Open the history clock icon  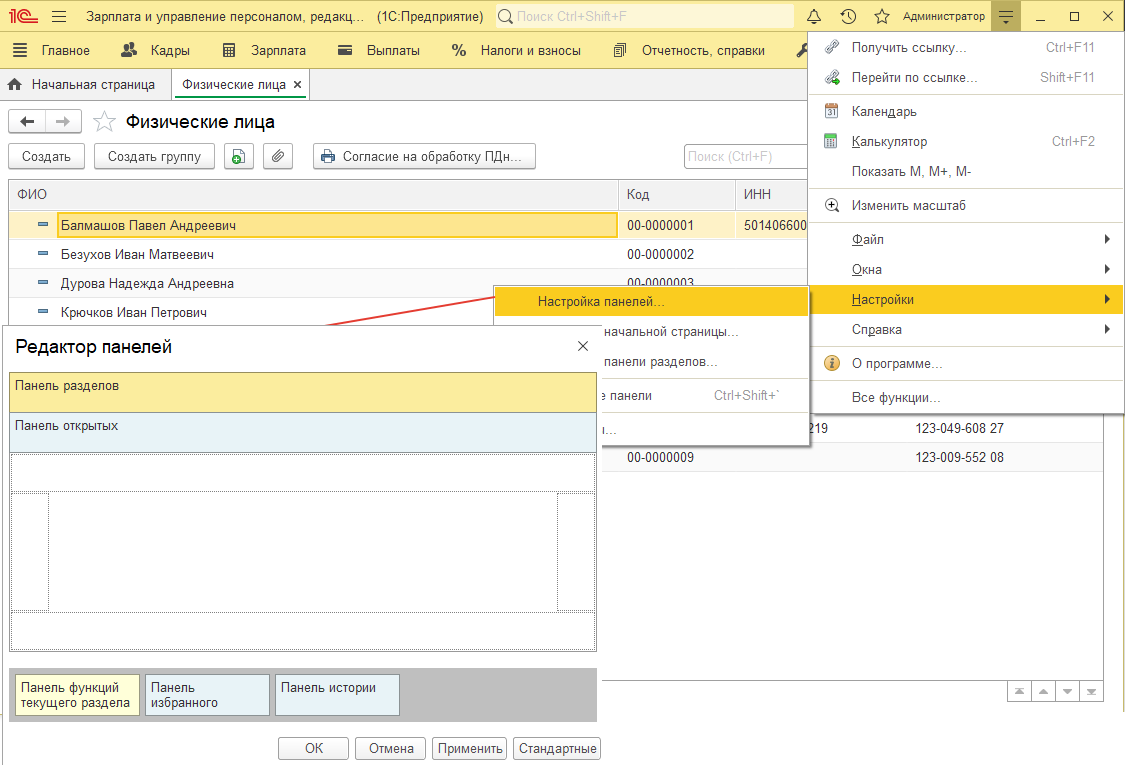point(848,17)
